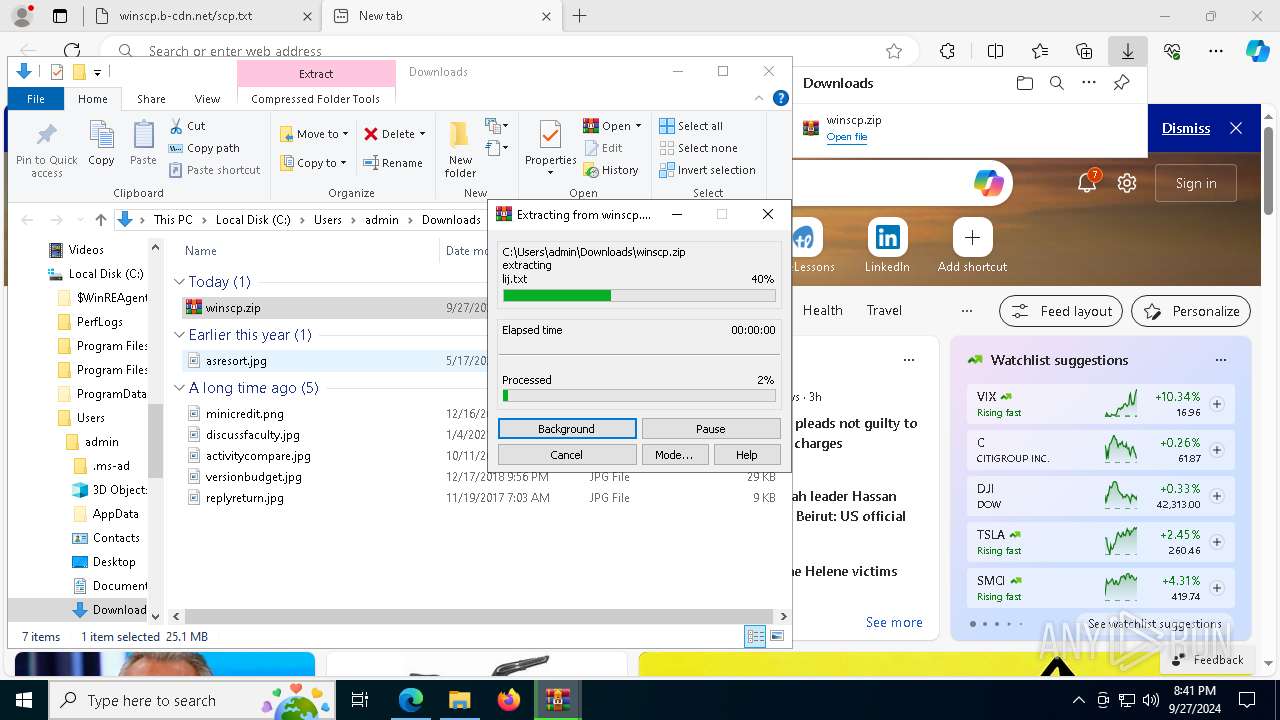Add SMCI to watchlist
Viewport: 1280px width, 720px height.
click(1217, 588)
